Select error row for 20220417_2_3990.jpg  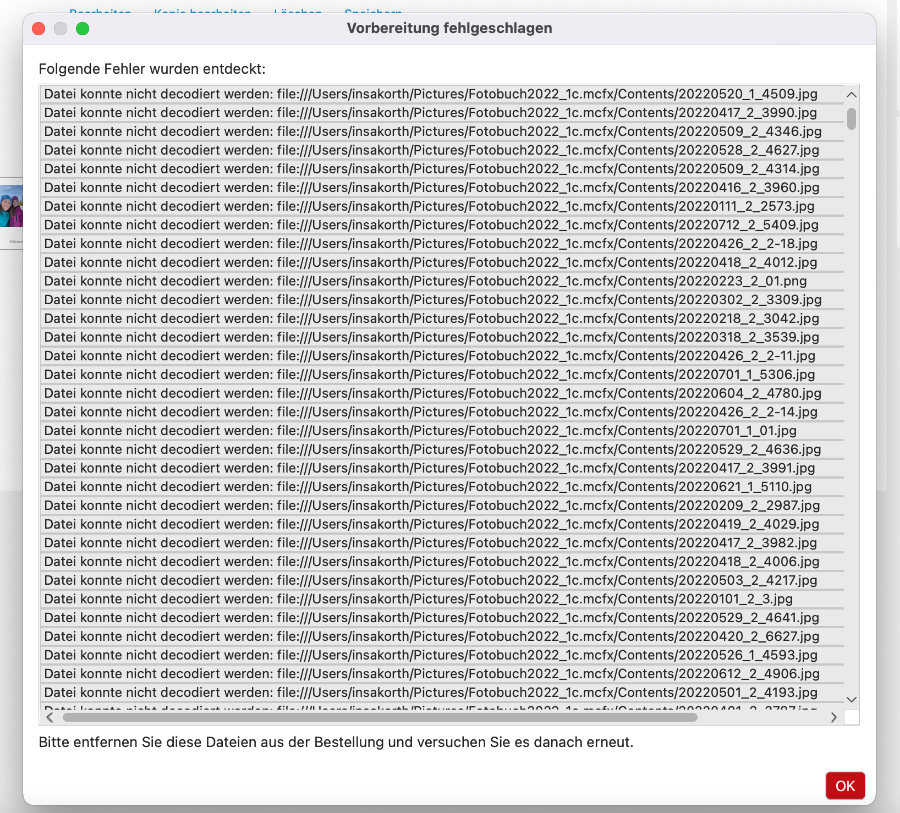pos(442,113)
